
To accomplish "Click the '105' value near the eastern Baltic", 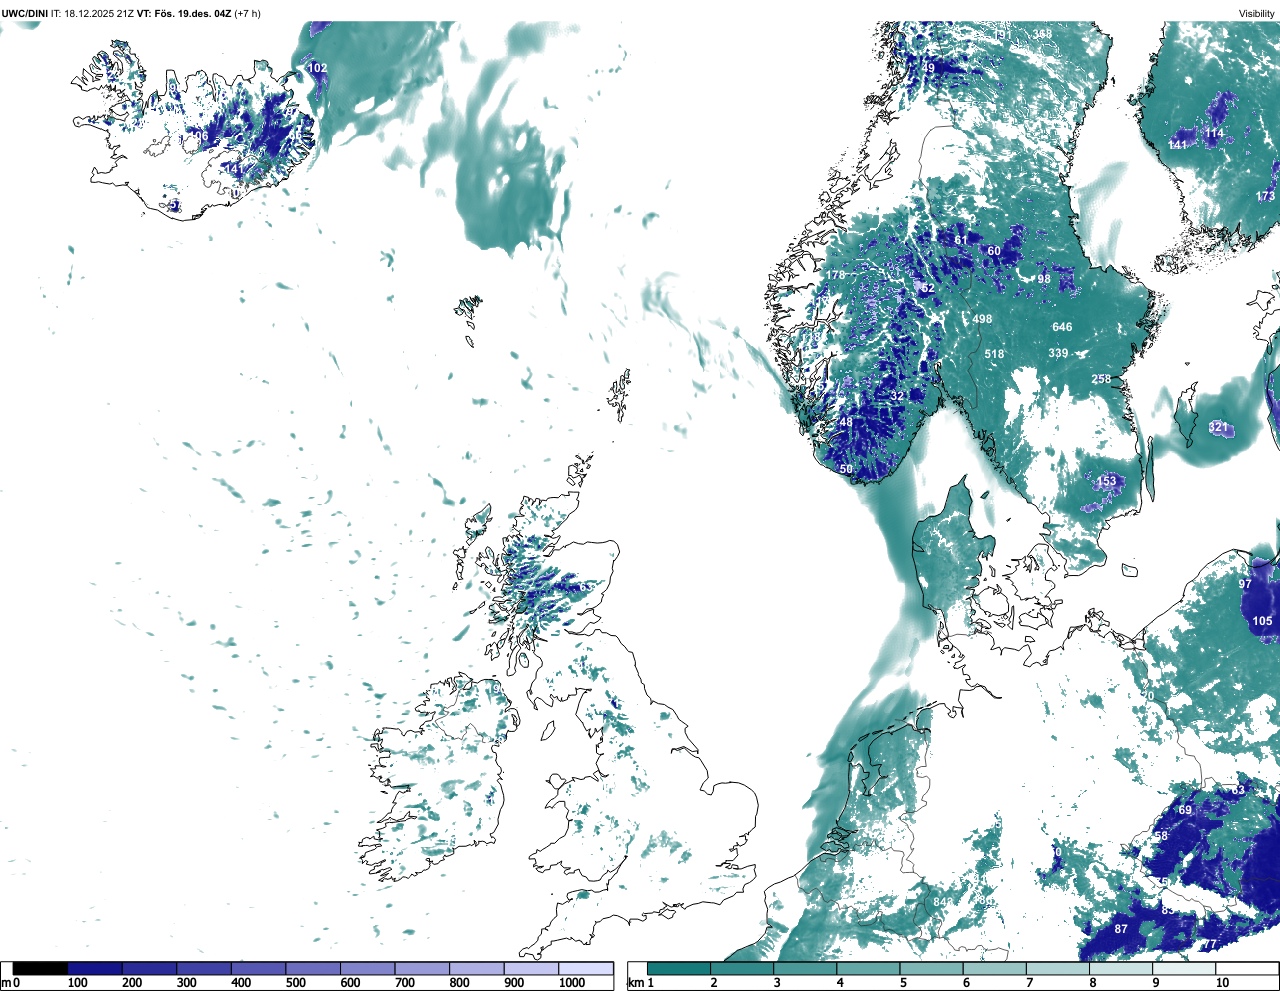I will (x=1263, y=621).
